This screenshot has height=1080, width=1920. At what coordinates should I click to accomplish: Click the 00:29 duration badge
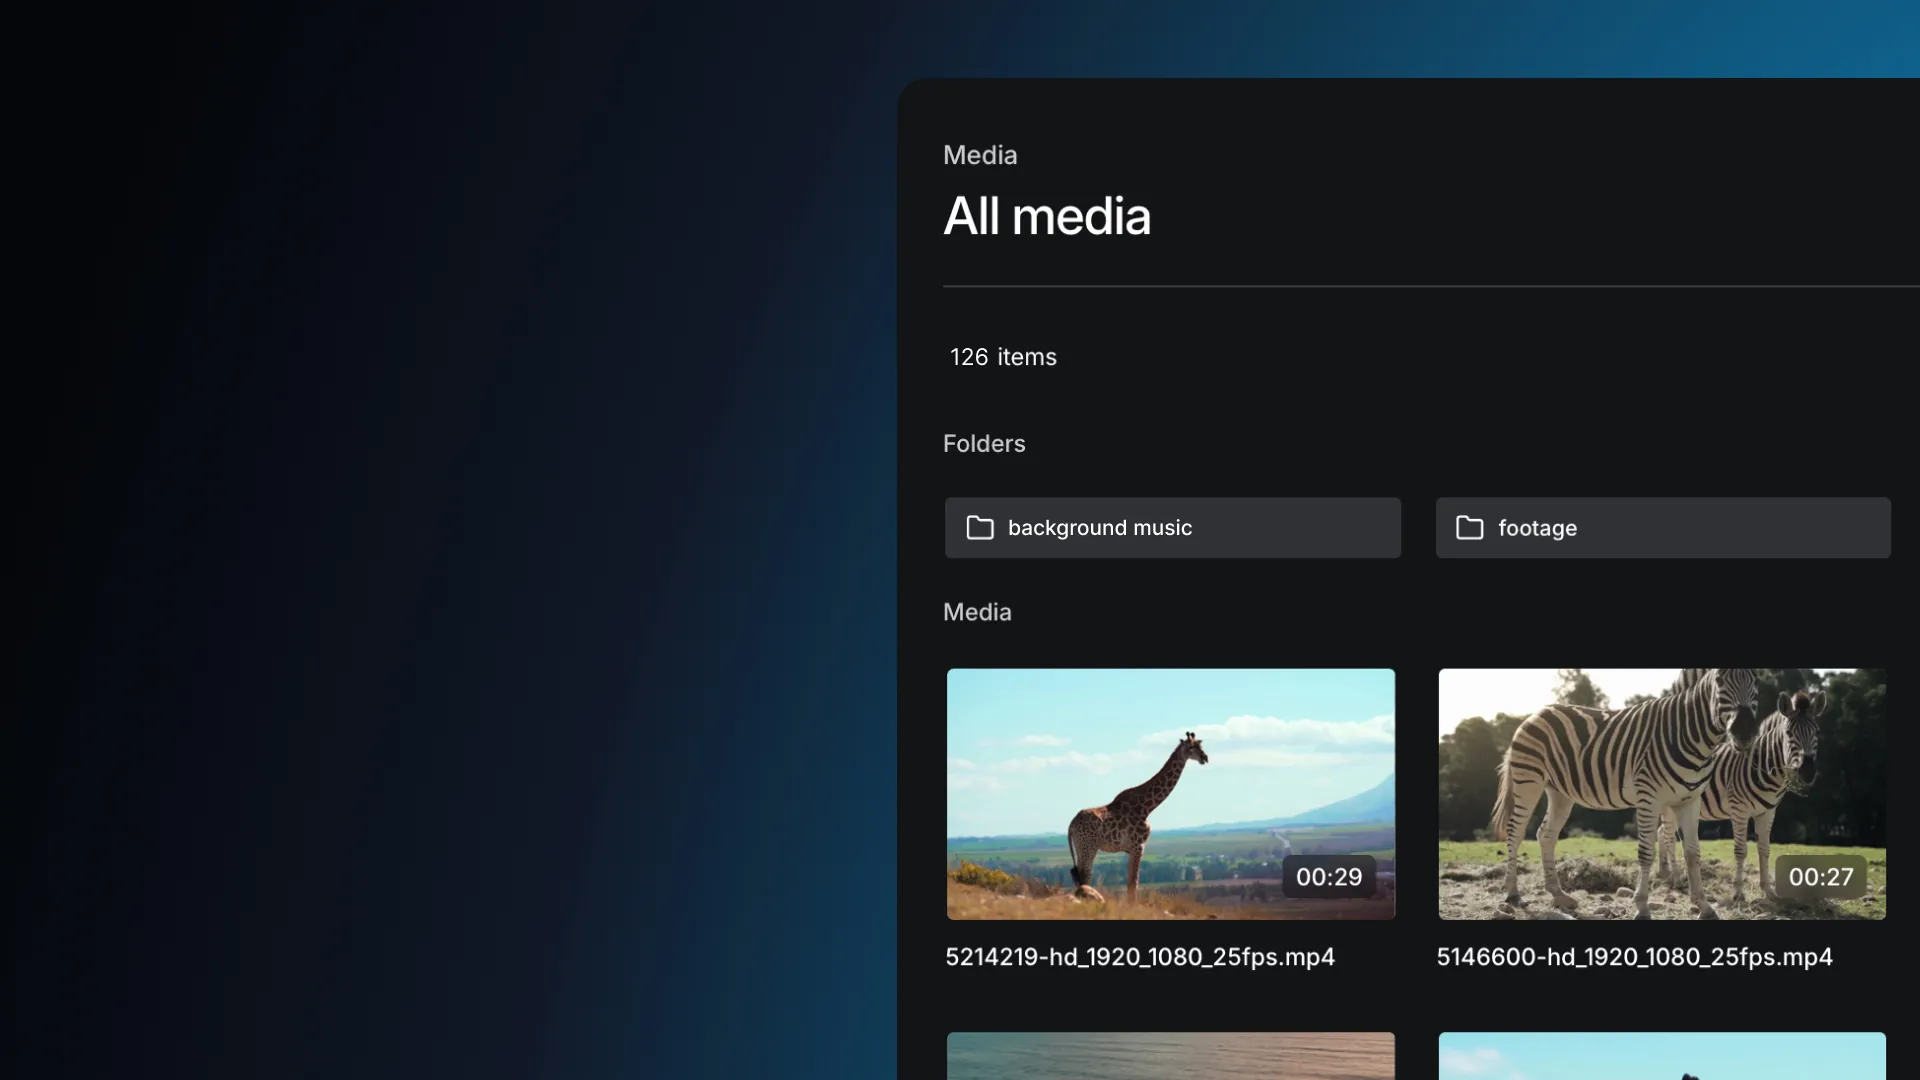coord(1328,877)
